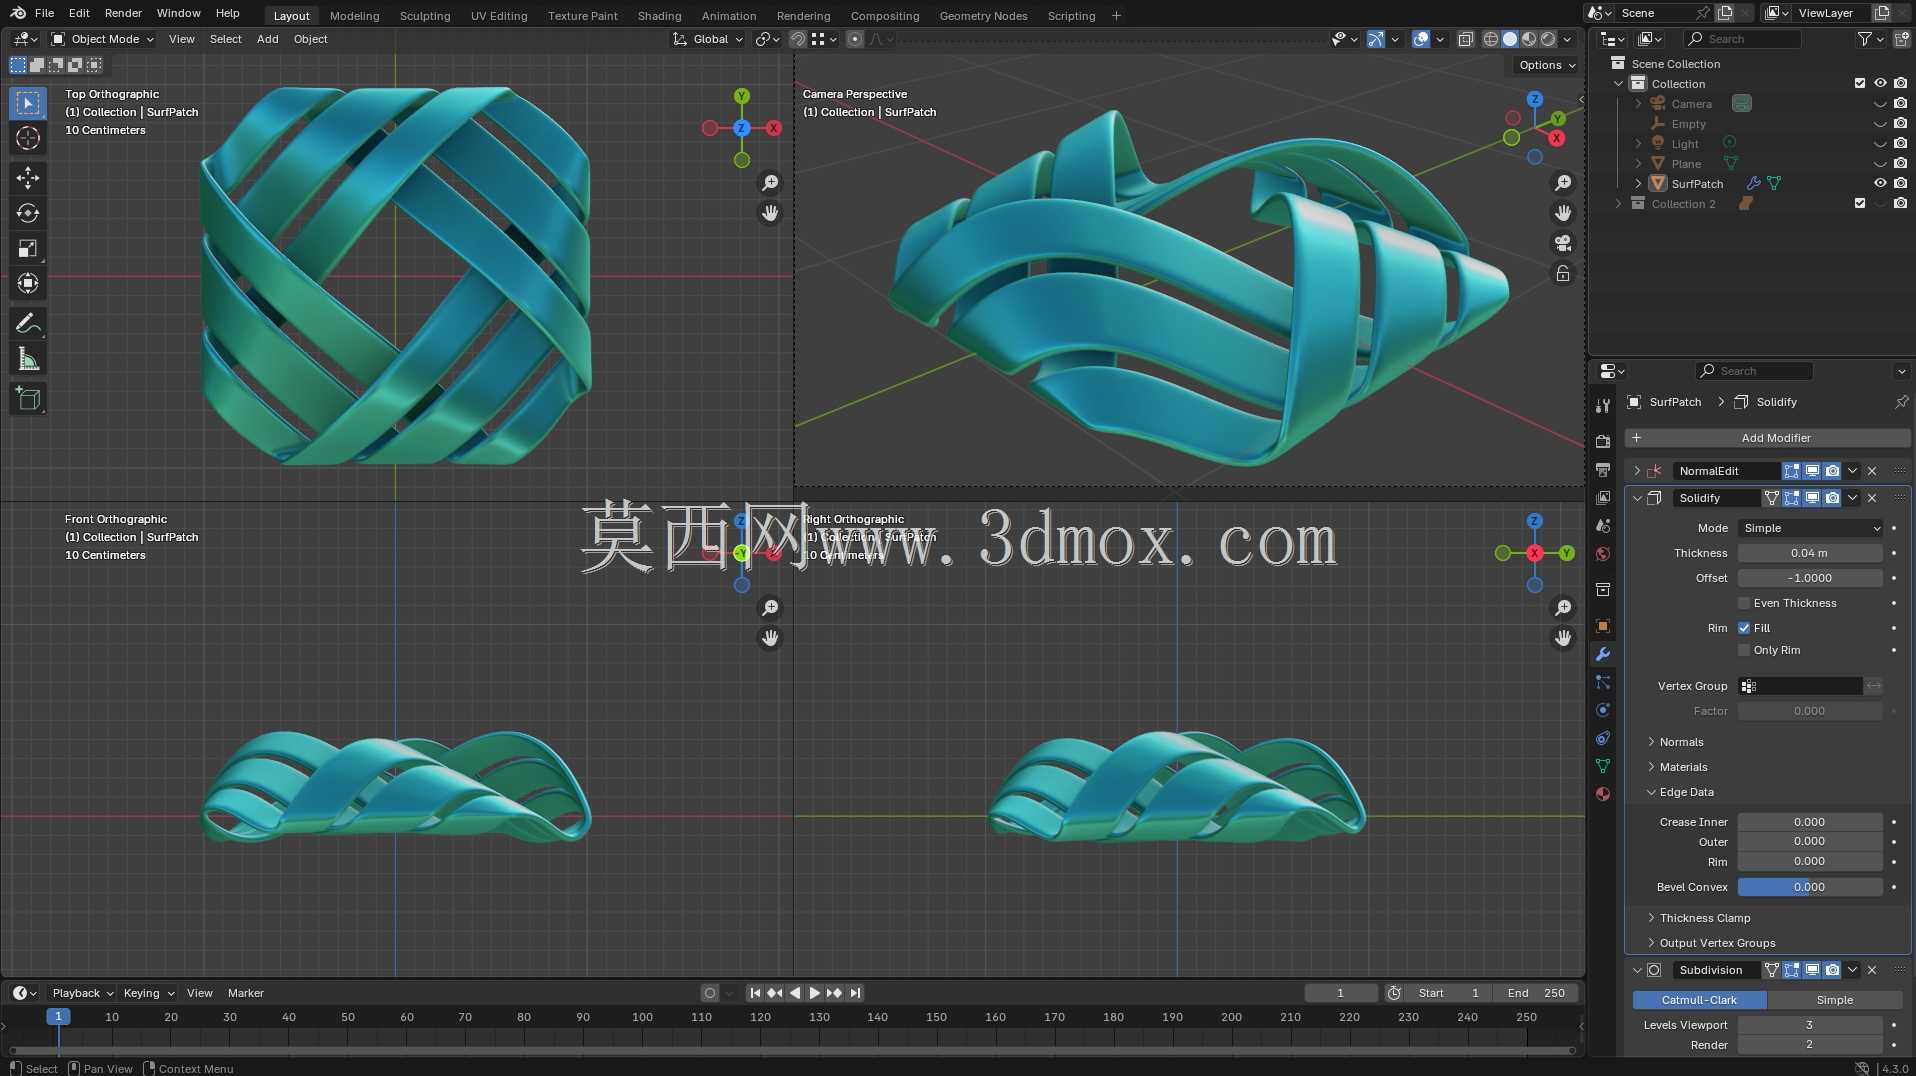Adjust the Bevel Convex slider
This screenshot has width=1916, height=1076.
pyautogui.click(x=1810, y=887)
